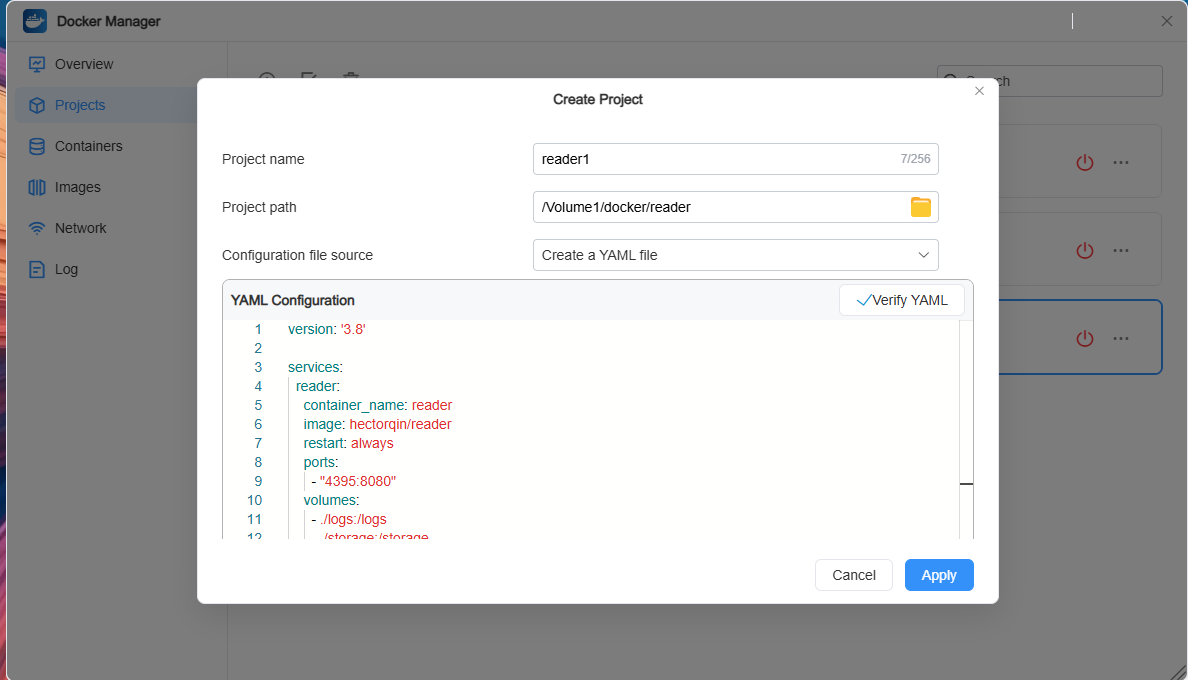
Task: Click the Projects cube icon
Action: [x=36, y=105]
